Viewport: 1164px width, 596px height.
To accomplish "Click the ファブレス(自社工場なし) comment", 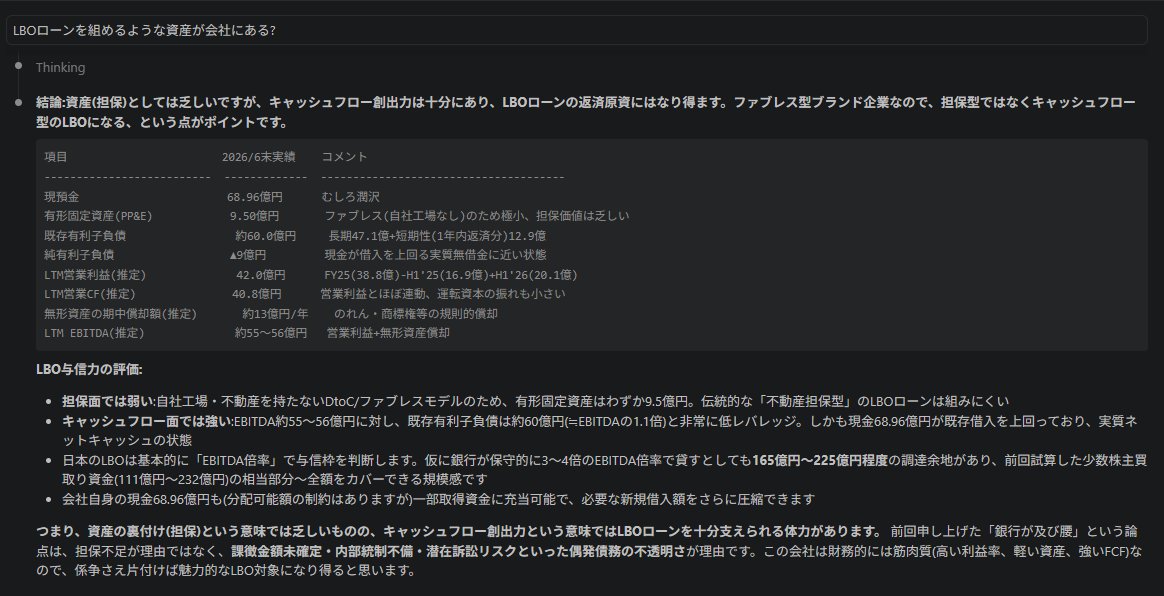I will tap(477, 216).
